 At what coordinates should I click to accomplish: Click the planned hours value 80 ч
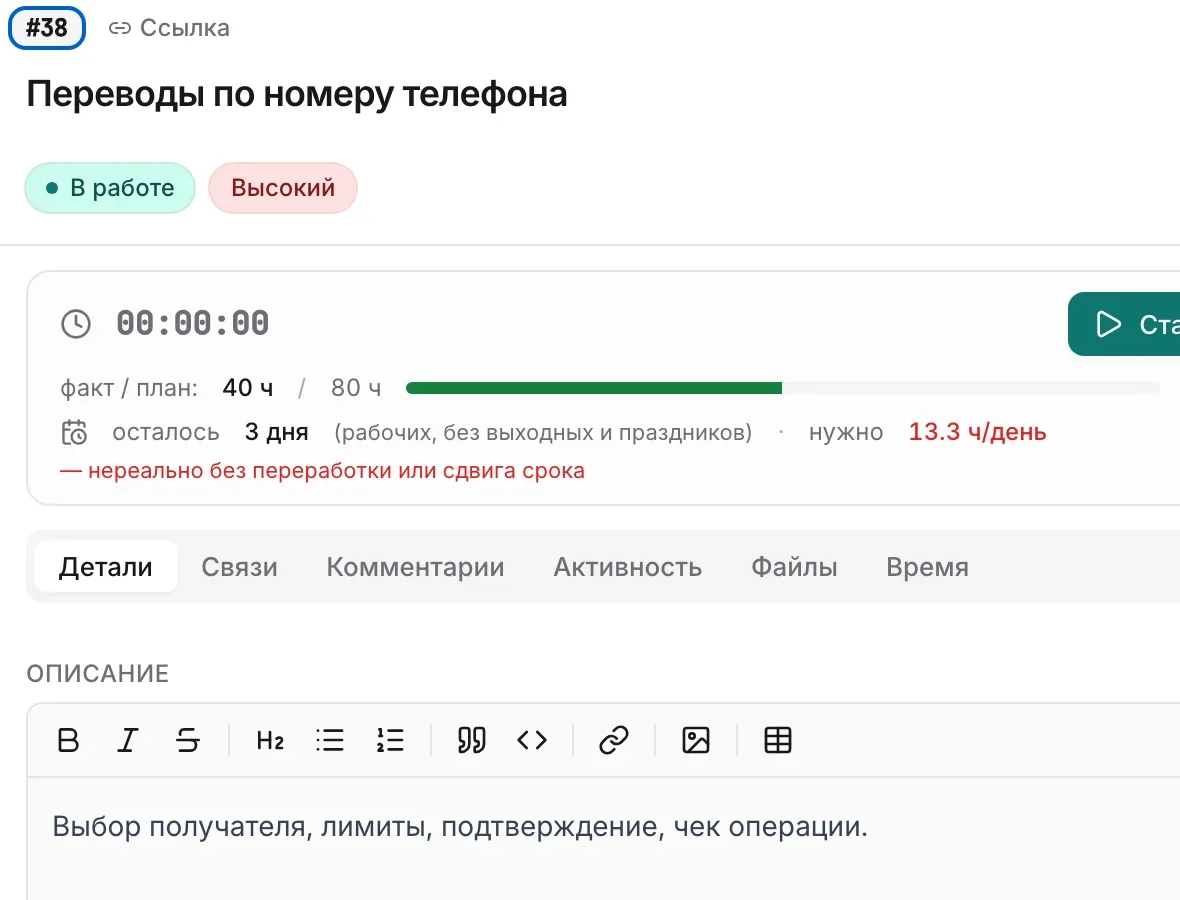[x=356, y=388]
